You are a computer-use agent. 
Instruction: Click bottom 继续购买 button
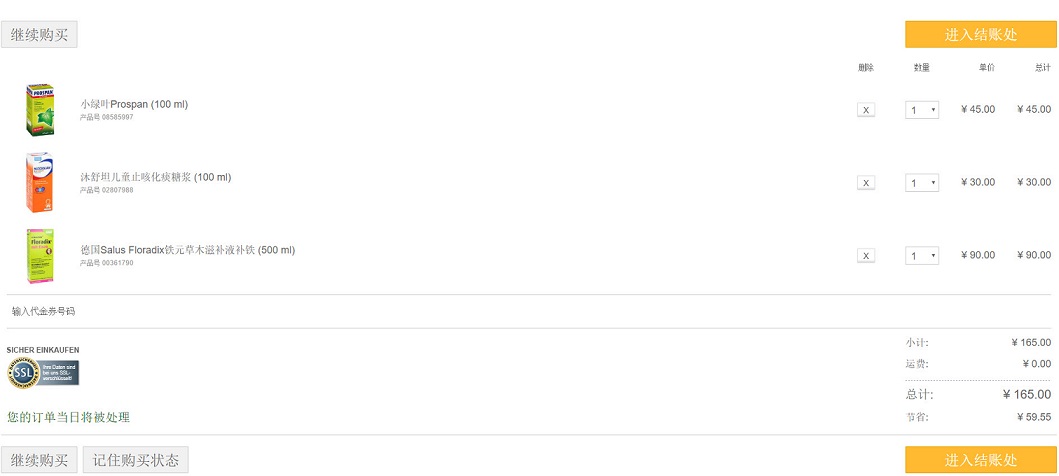(39, 460)
